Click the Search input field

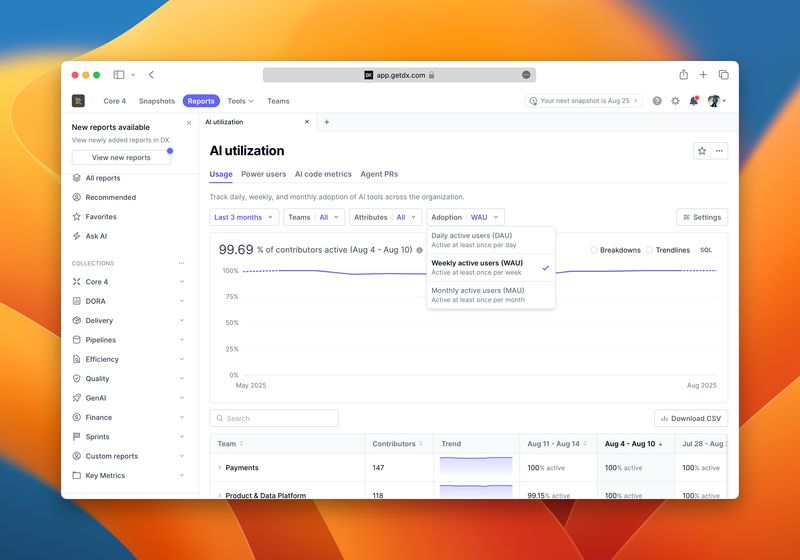[x=274, y=418]
